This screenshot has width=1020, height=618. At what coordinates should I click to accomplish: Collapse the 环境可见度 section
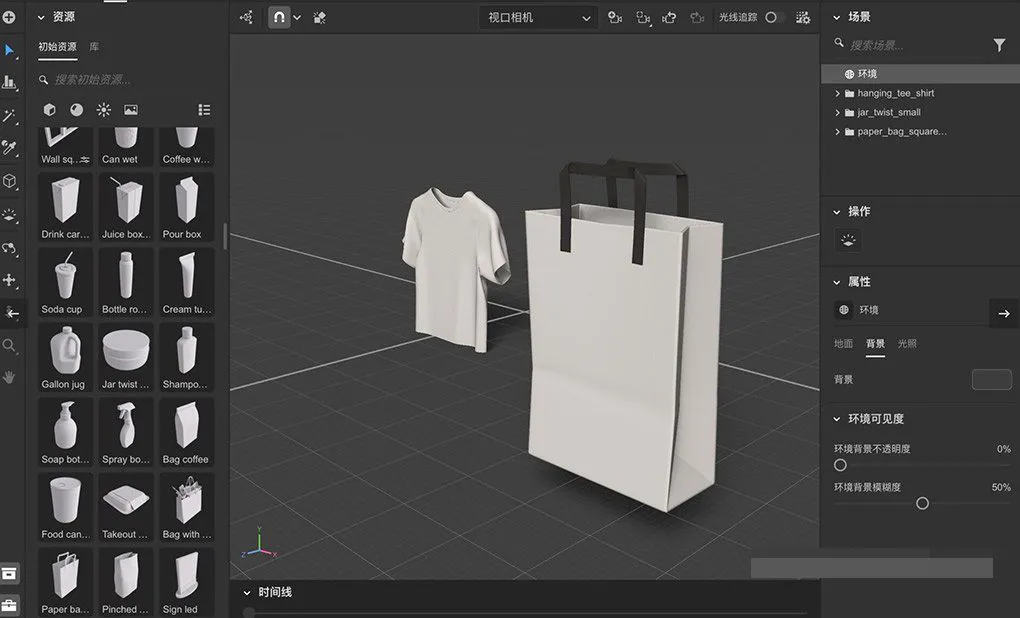pyautogui.click(x=837, y=419)
